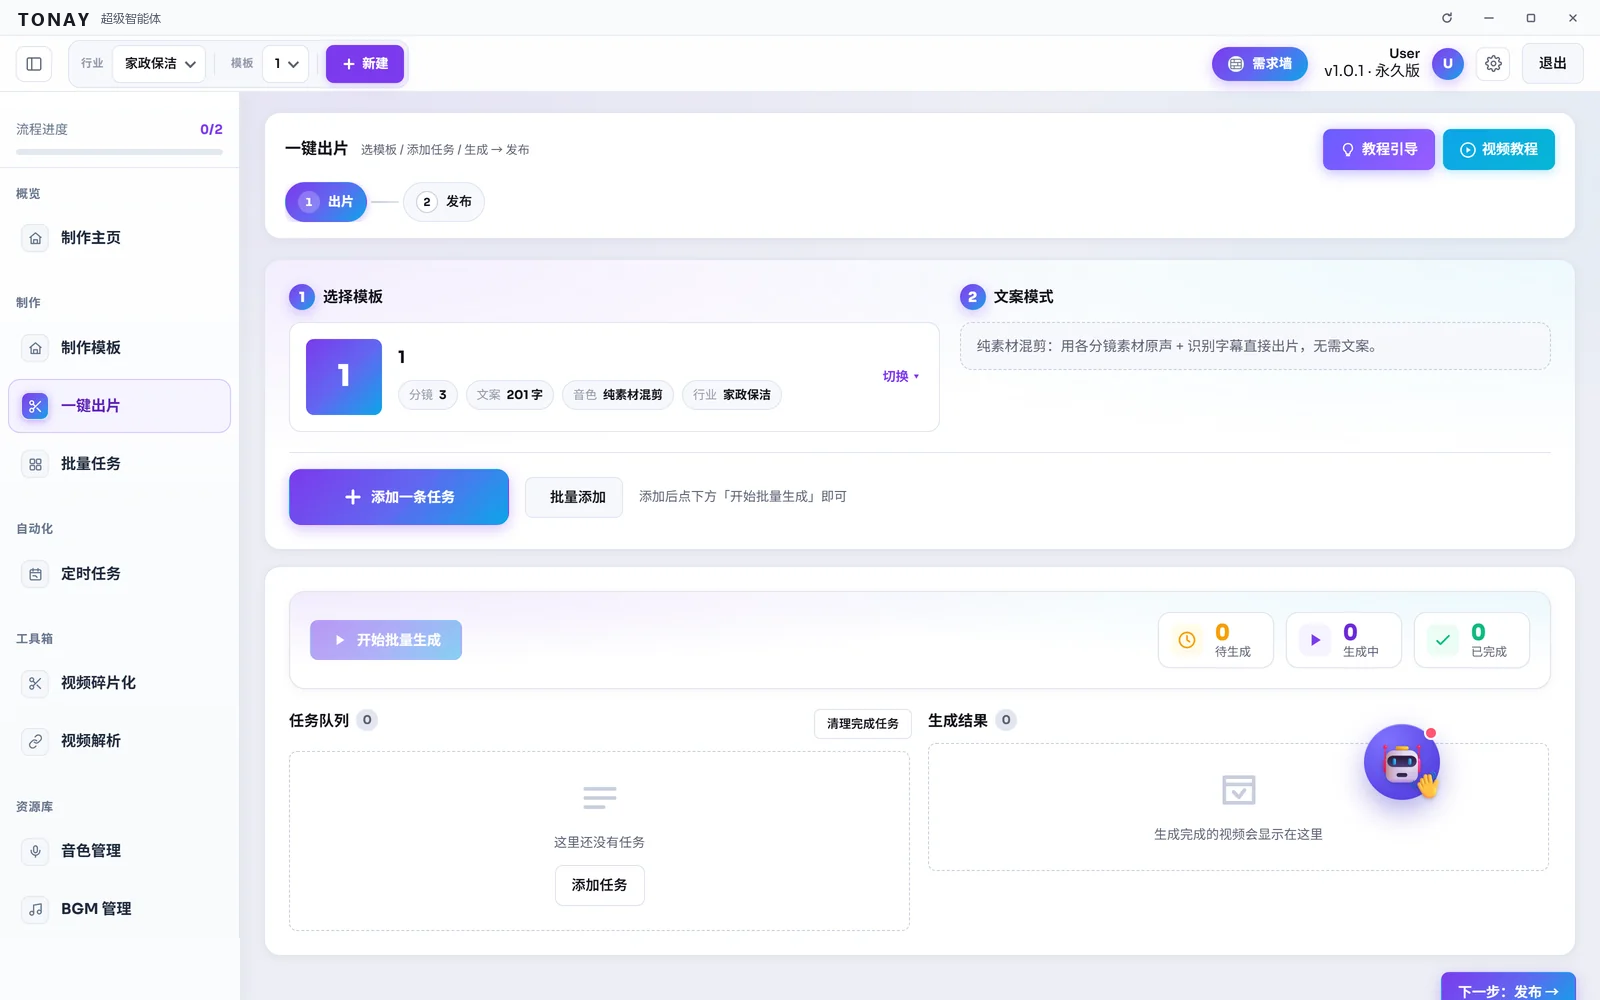Click the empty task list icon
1600x1000 pixels.
click(x=600, y=798)
